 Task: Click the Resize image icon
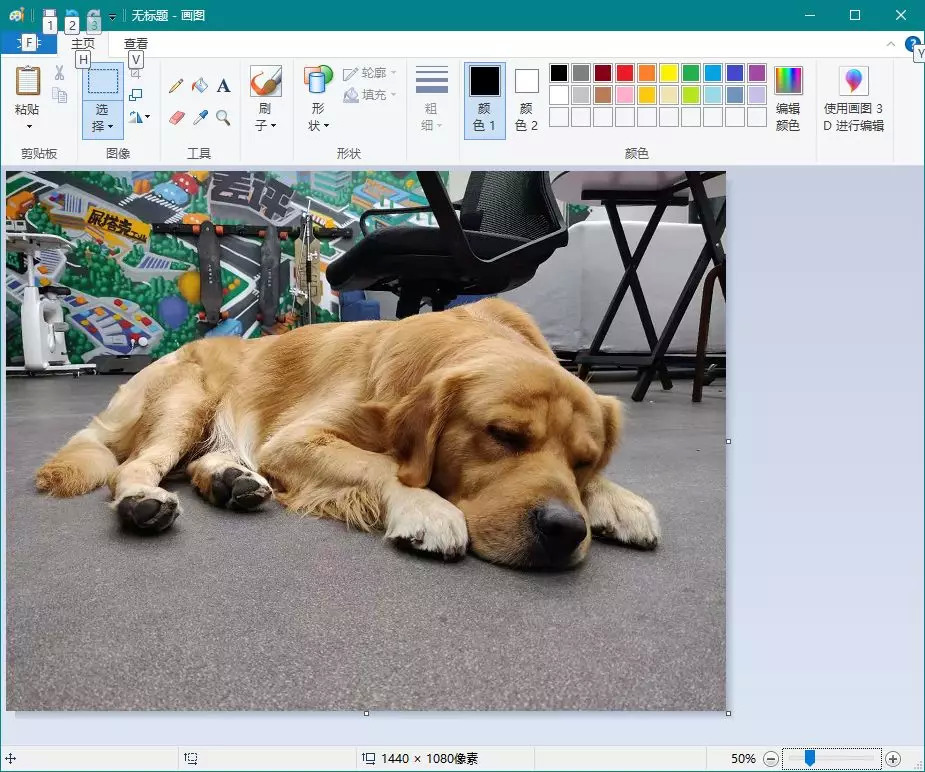(136, 95)
